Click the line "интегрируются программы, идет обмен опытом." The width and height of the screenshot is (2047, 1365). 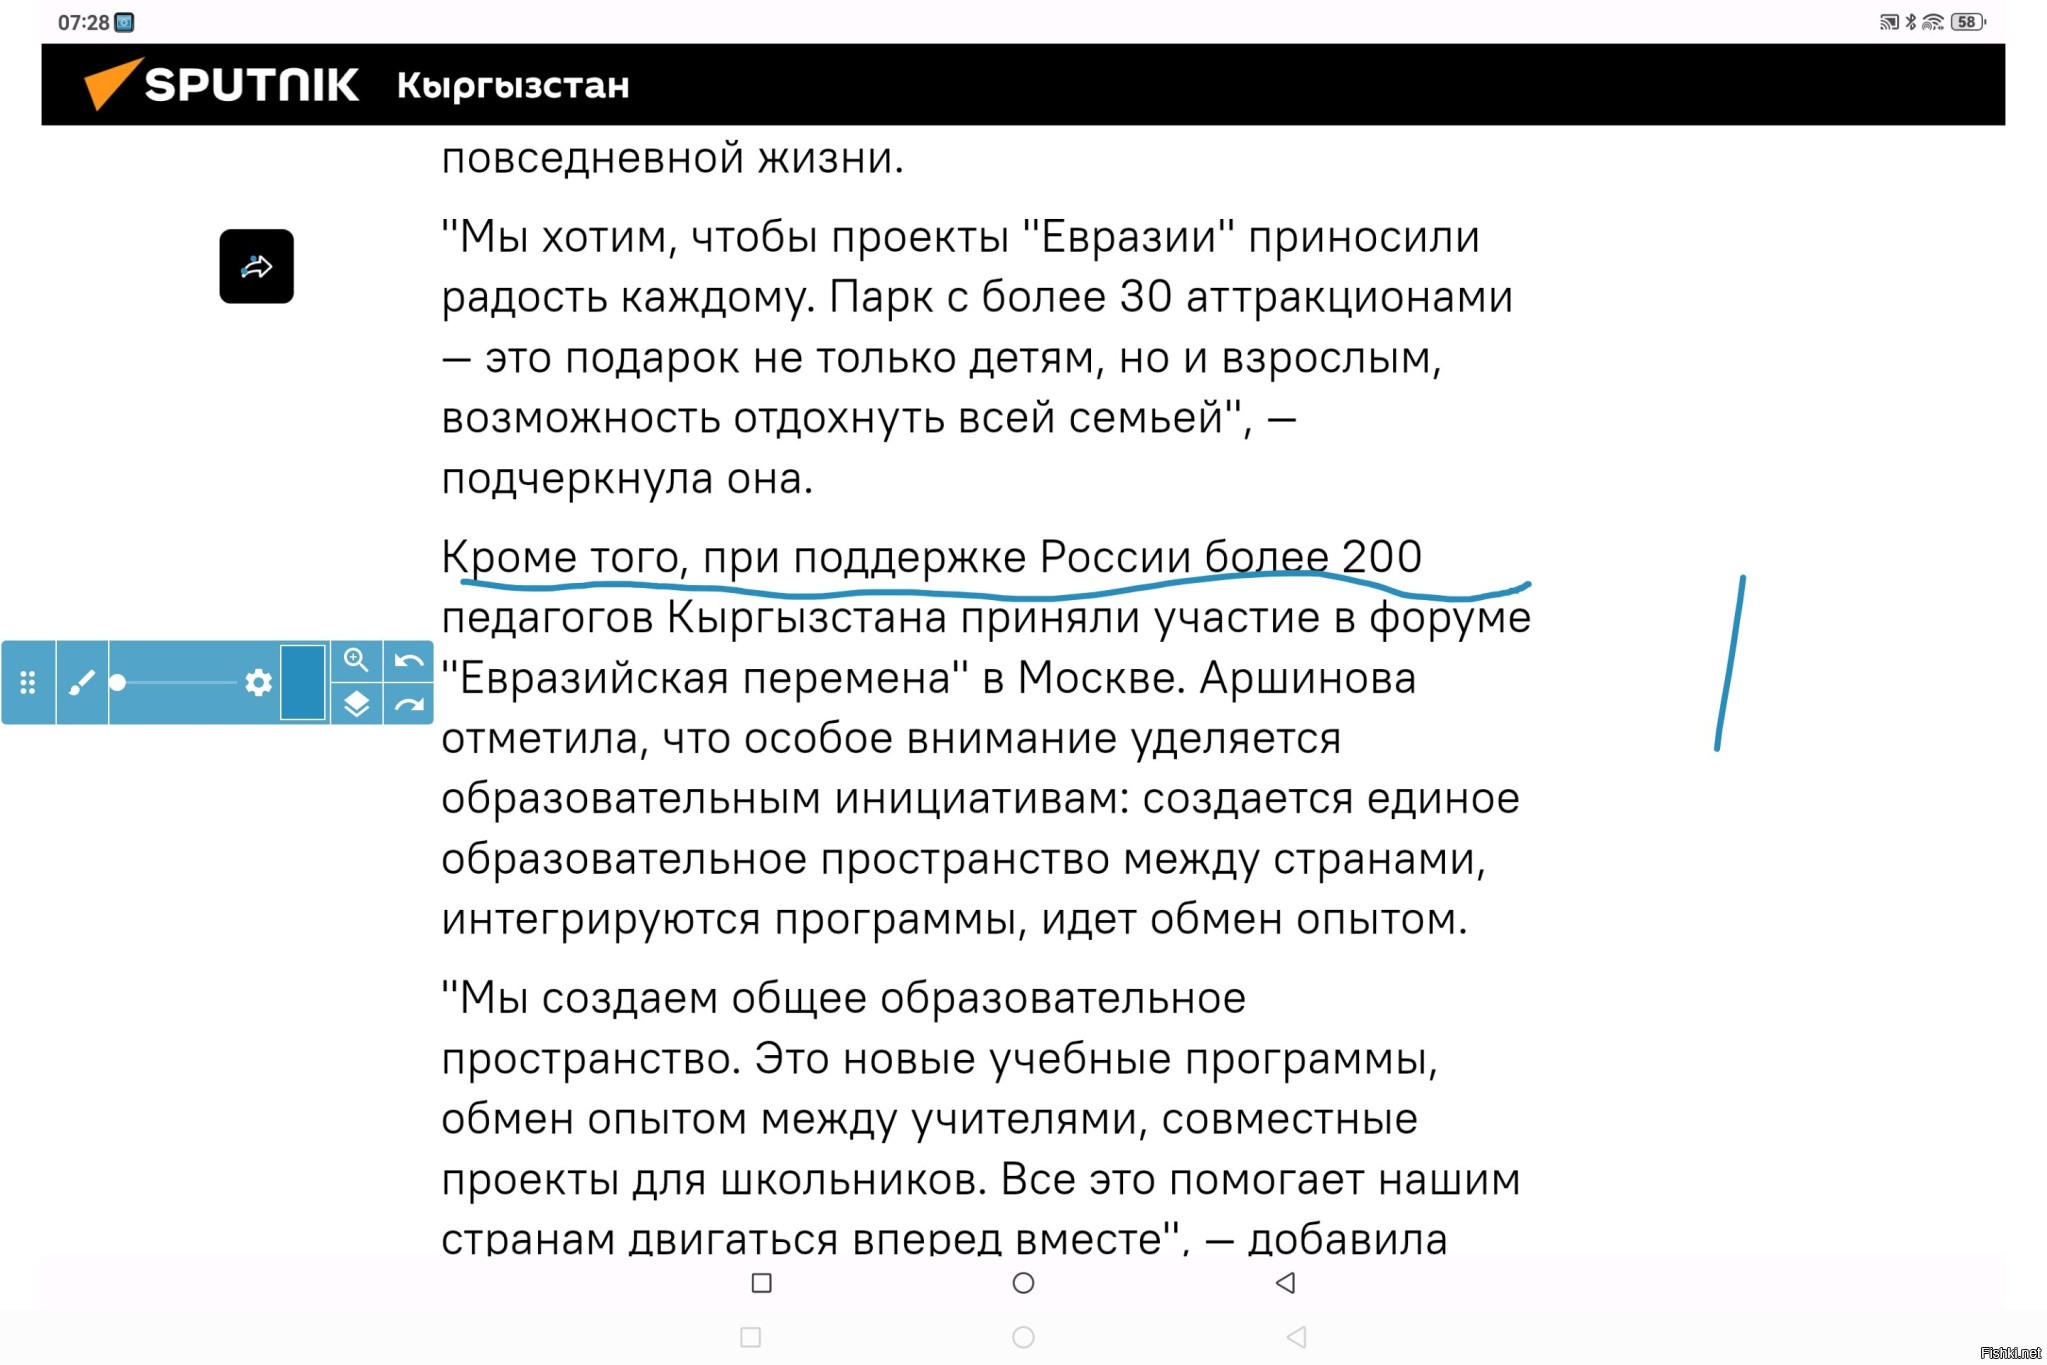pyautogui.click(x=954, y=919)
